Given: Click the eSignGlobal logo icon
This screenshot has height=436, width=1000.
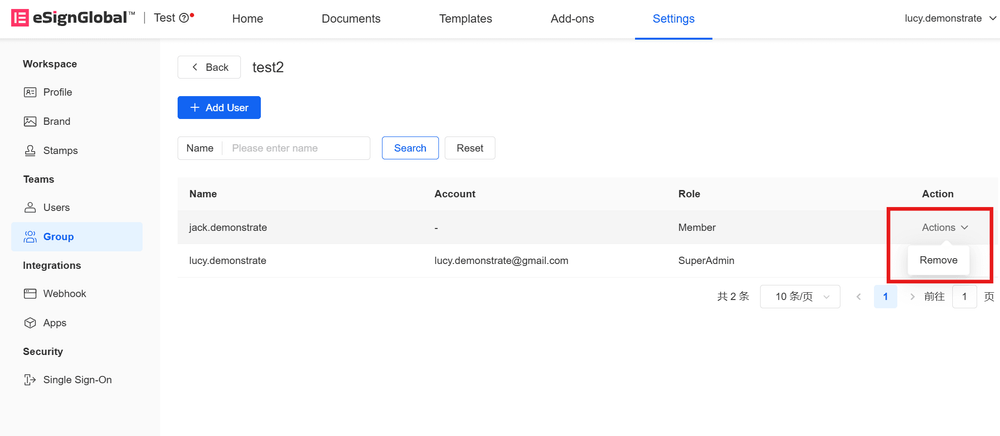Looking at the screenshot, I should click(x=19, y=18).
